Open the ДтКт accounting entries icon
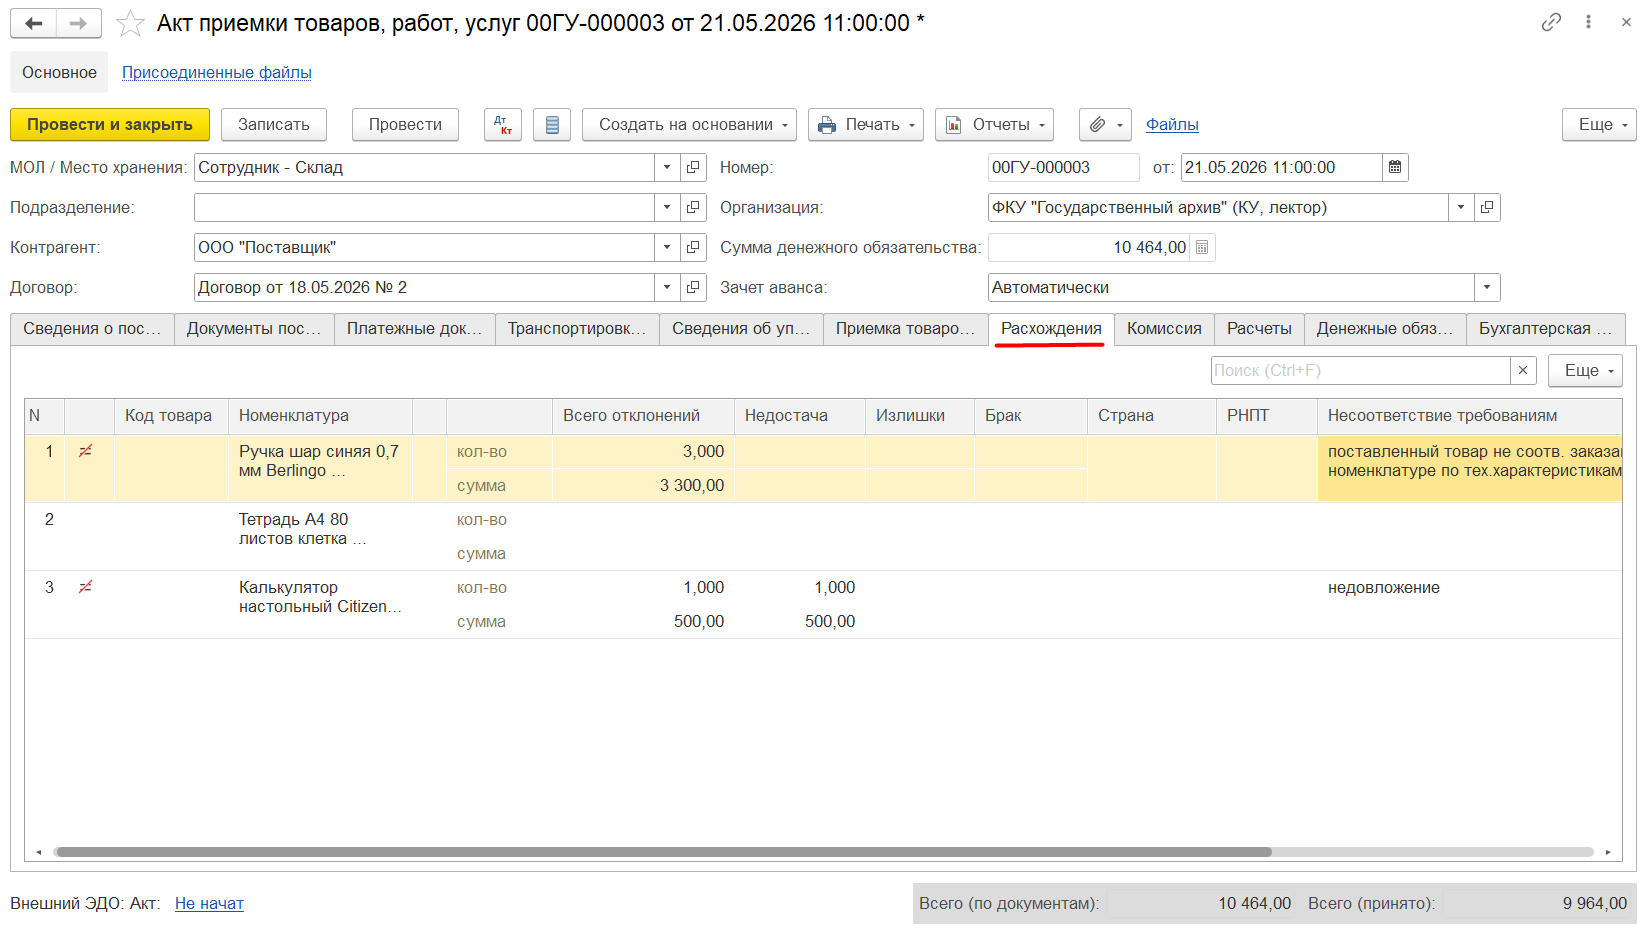Image resolution: width=1648 pixels, height=935 pixels. [503, 125]
